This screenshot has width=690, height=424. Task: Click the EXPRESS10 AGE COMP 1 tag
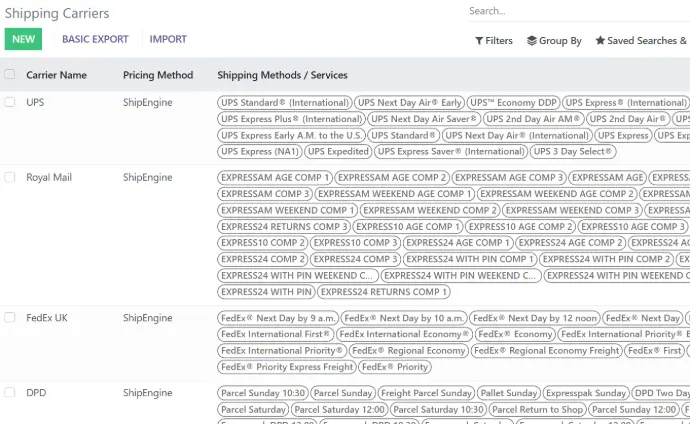click(408, 227)
